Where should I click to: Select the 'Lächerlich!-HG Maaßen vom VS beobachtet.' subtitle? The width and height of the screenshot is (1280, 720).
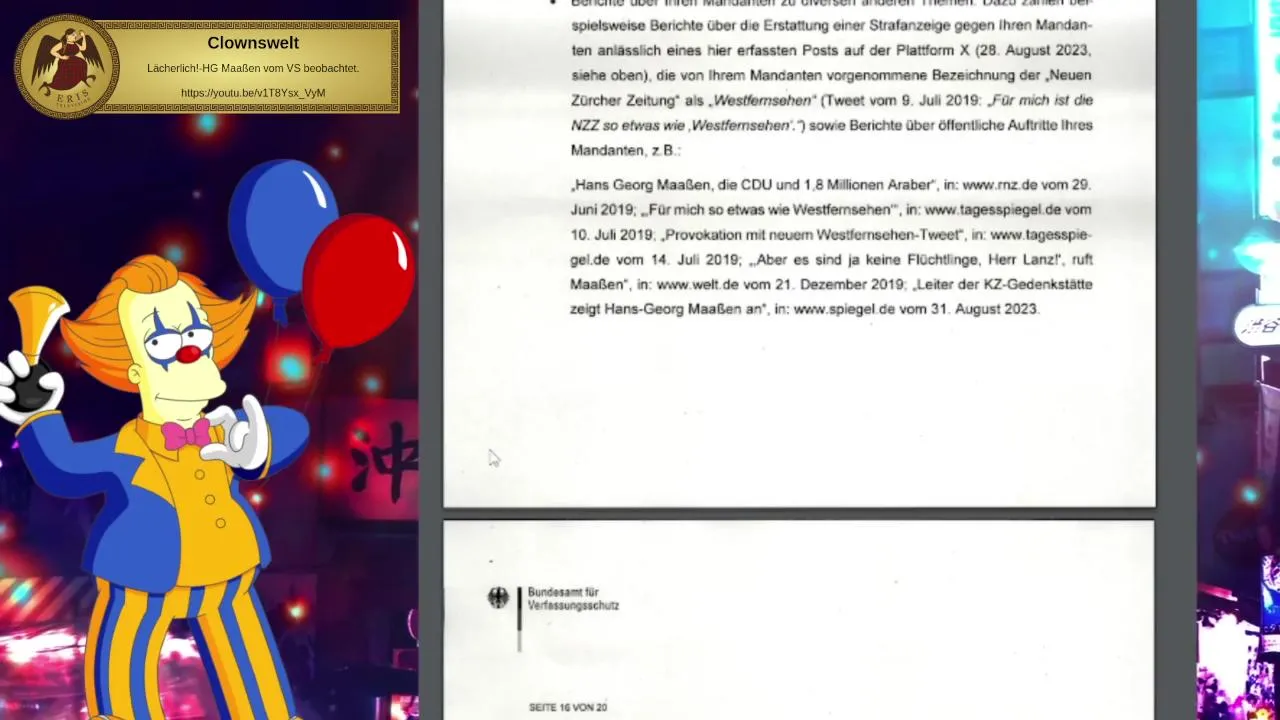[253, 68]
